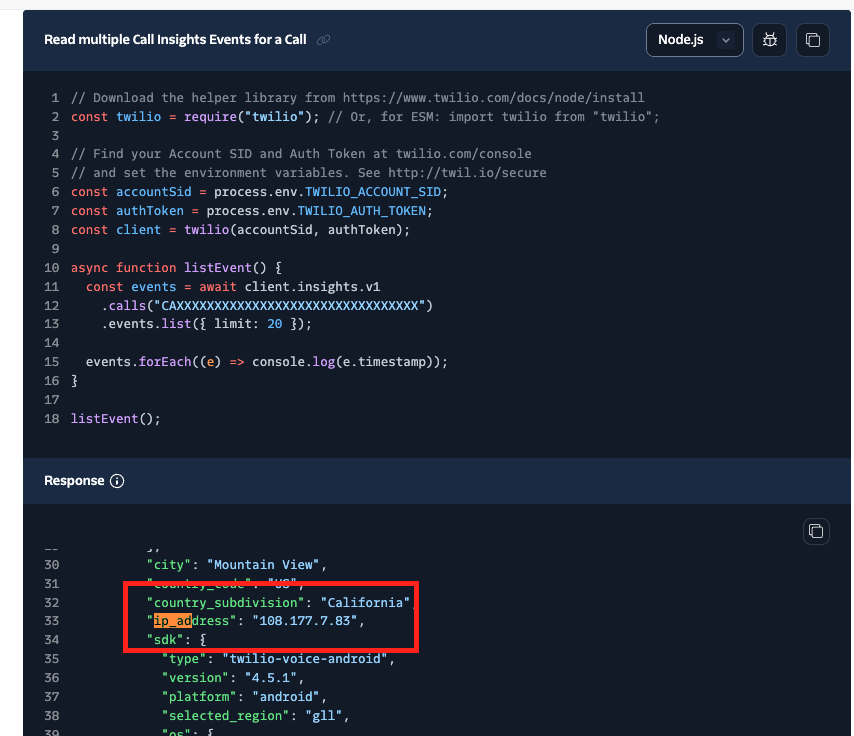Click line number 33 in the response gutter
Screen dimensions: 854x736
click(x=52, y=621)
